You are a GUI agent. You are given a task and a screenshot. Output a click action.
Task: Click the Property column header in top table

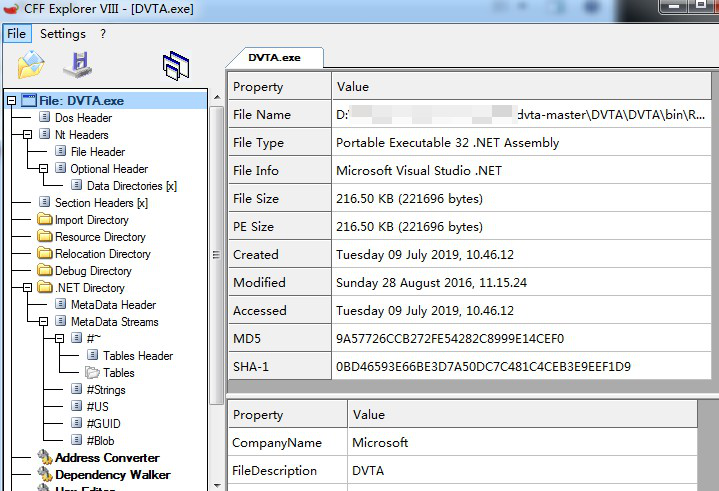pyautogui.click(x=279, y=87)
